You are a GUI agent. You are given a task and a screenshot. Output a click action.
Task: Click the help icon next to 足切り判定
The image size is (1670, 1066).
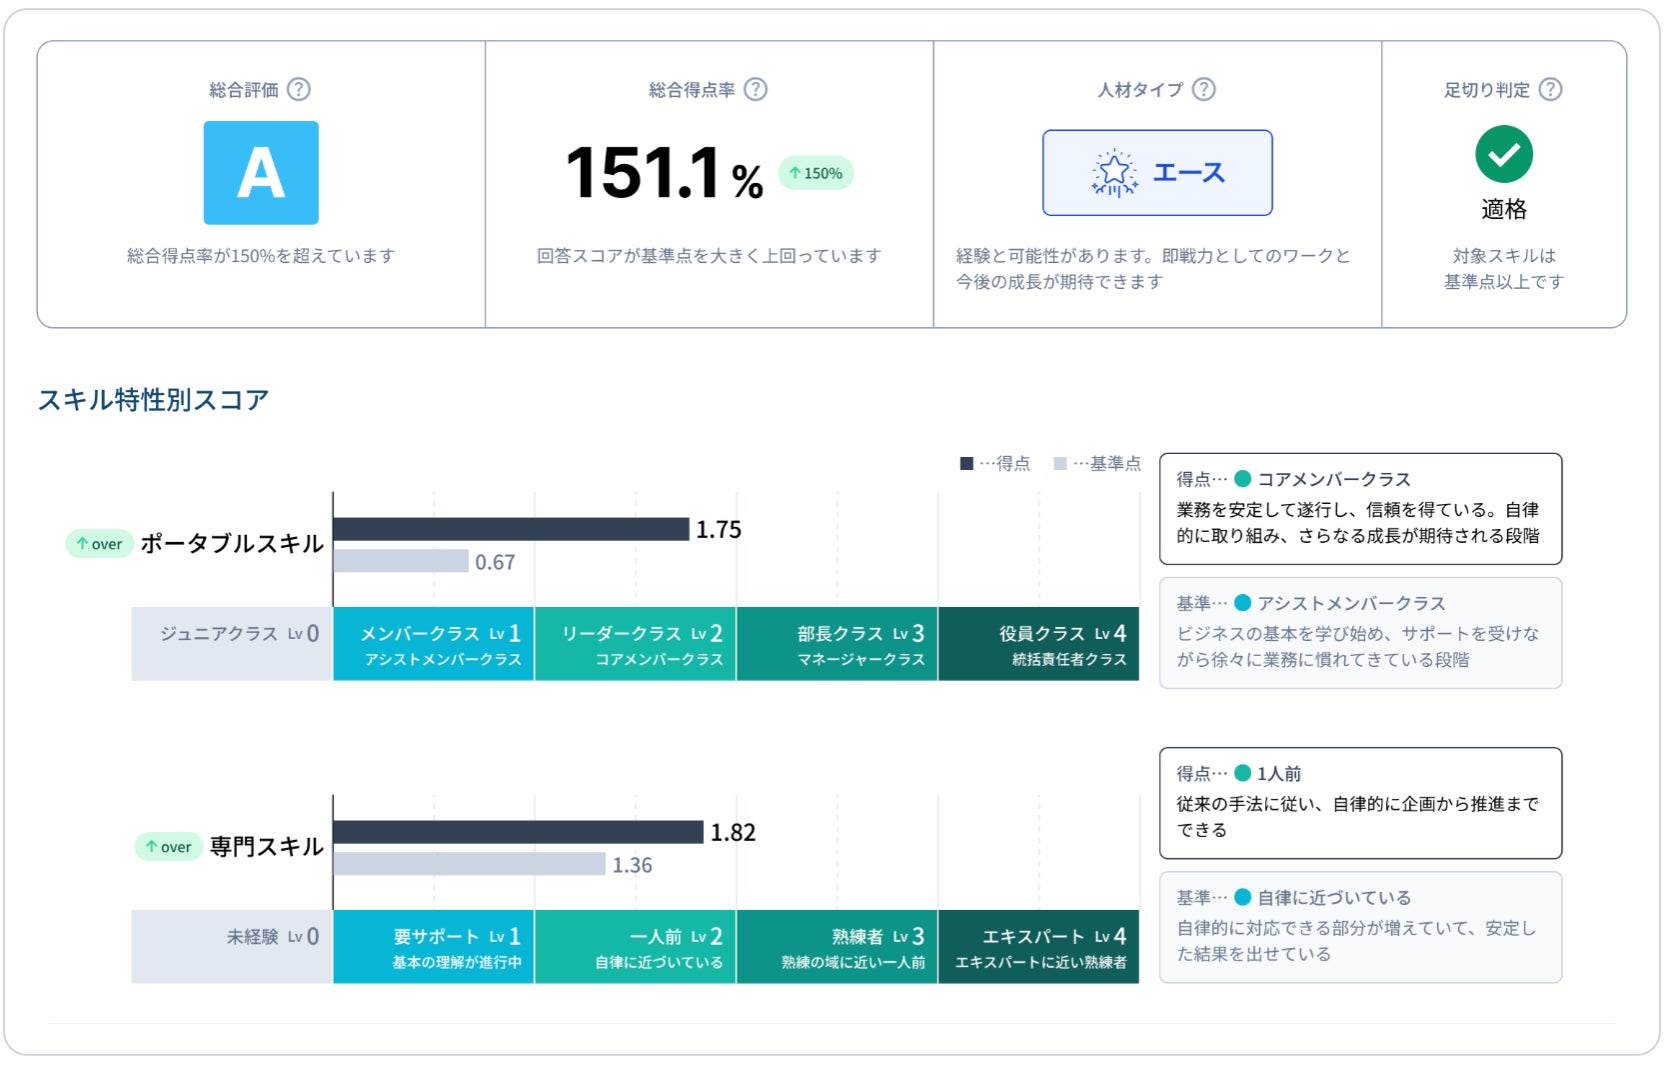coord(1550,89)
